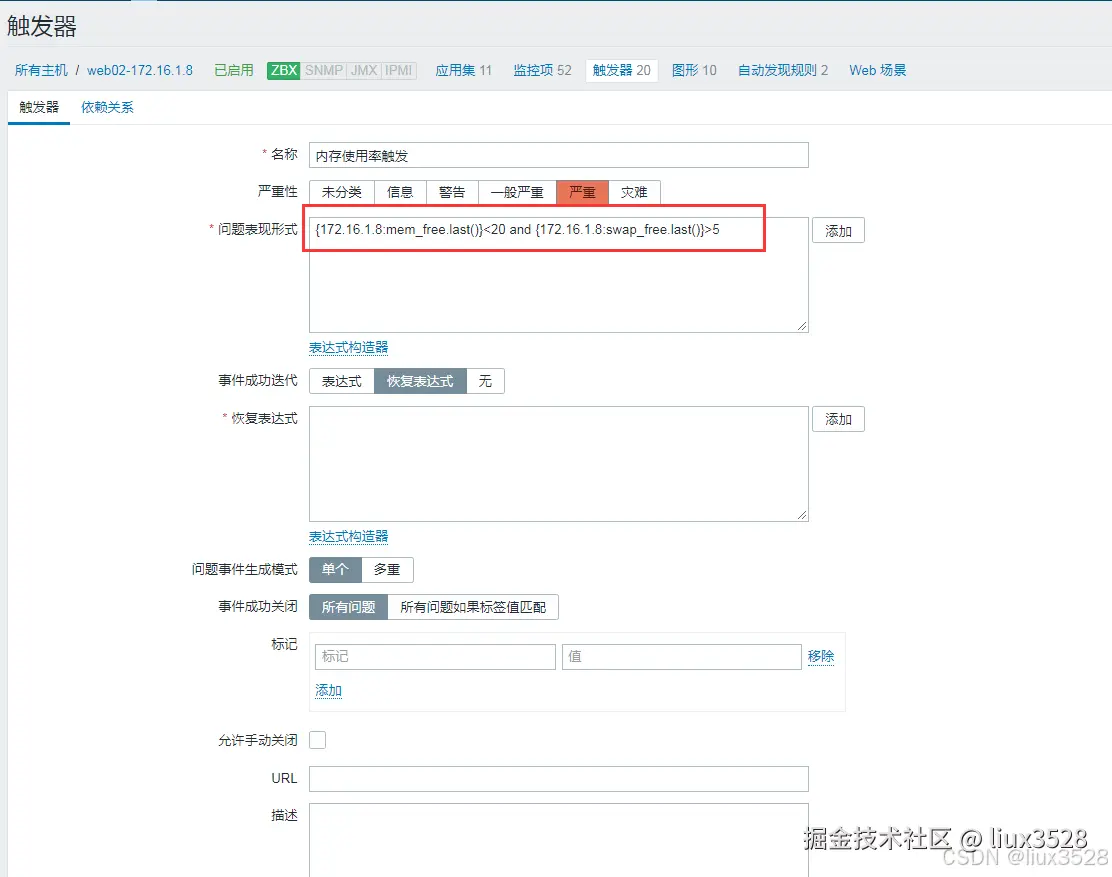This screenshot has width=1112, height=877.
Task: Click the 名称 input field
Action: [558, 155]
